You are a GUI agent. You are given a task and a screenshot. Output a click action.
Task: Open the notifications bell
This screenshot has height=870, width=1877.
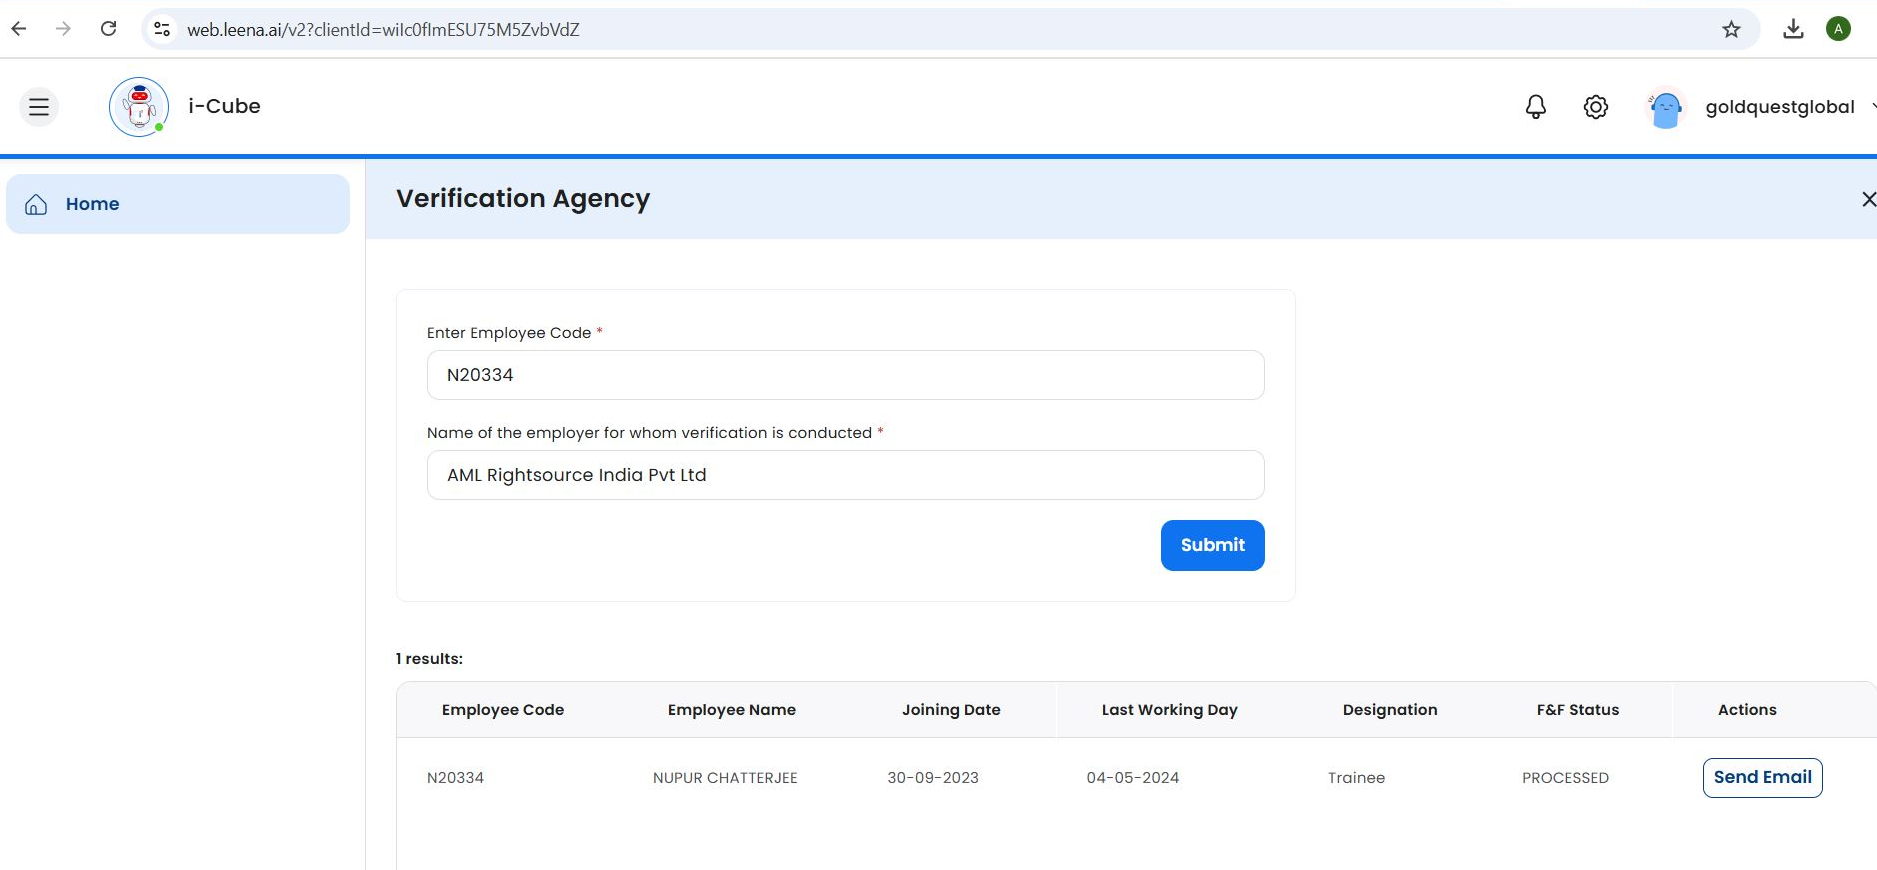(x=1535, y=107)
